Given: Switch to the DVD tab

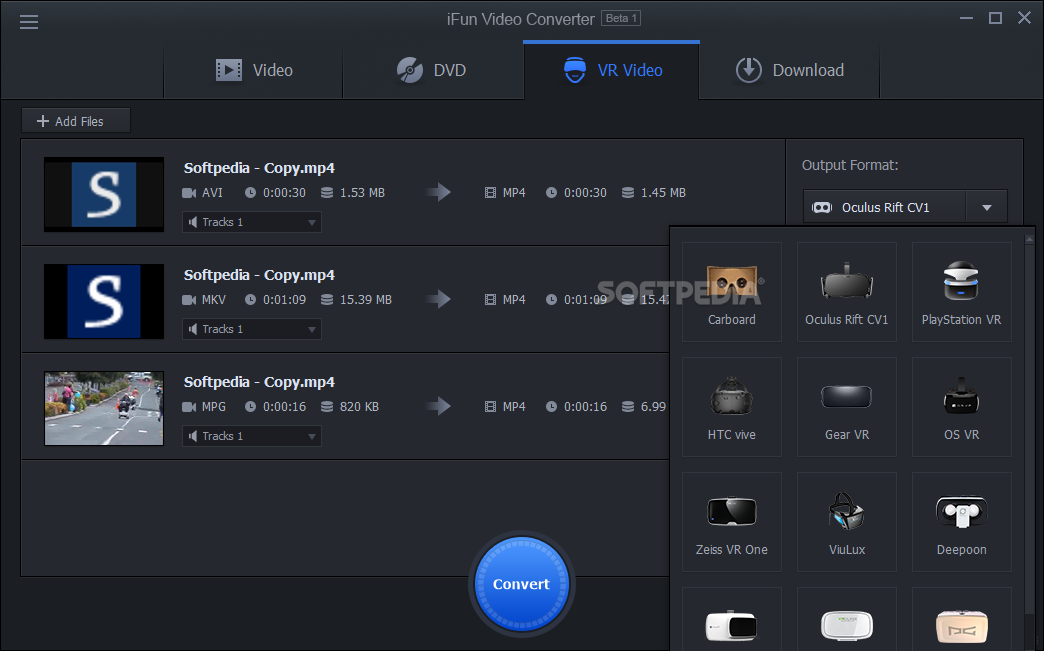Looking at the screenshot, I should (x=432, y=70).
